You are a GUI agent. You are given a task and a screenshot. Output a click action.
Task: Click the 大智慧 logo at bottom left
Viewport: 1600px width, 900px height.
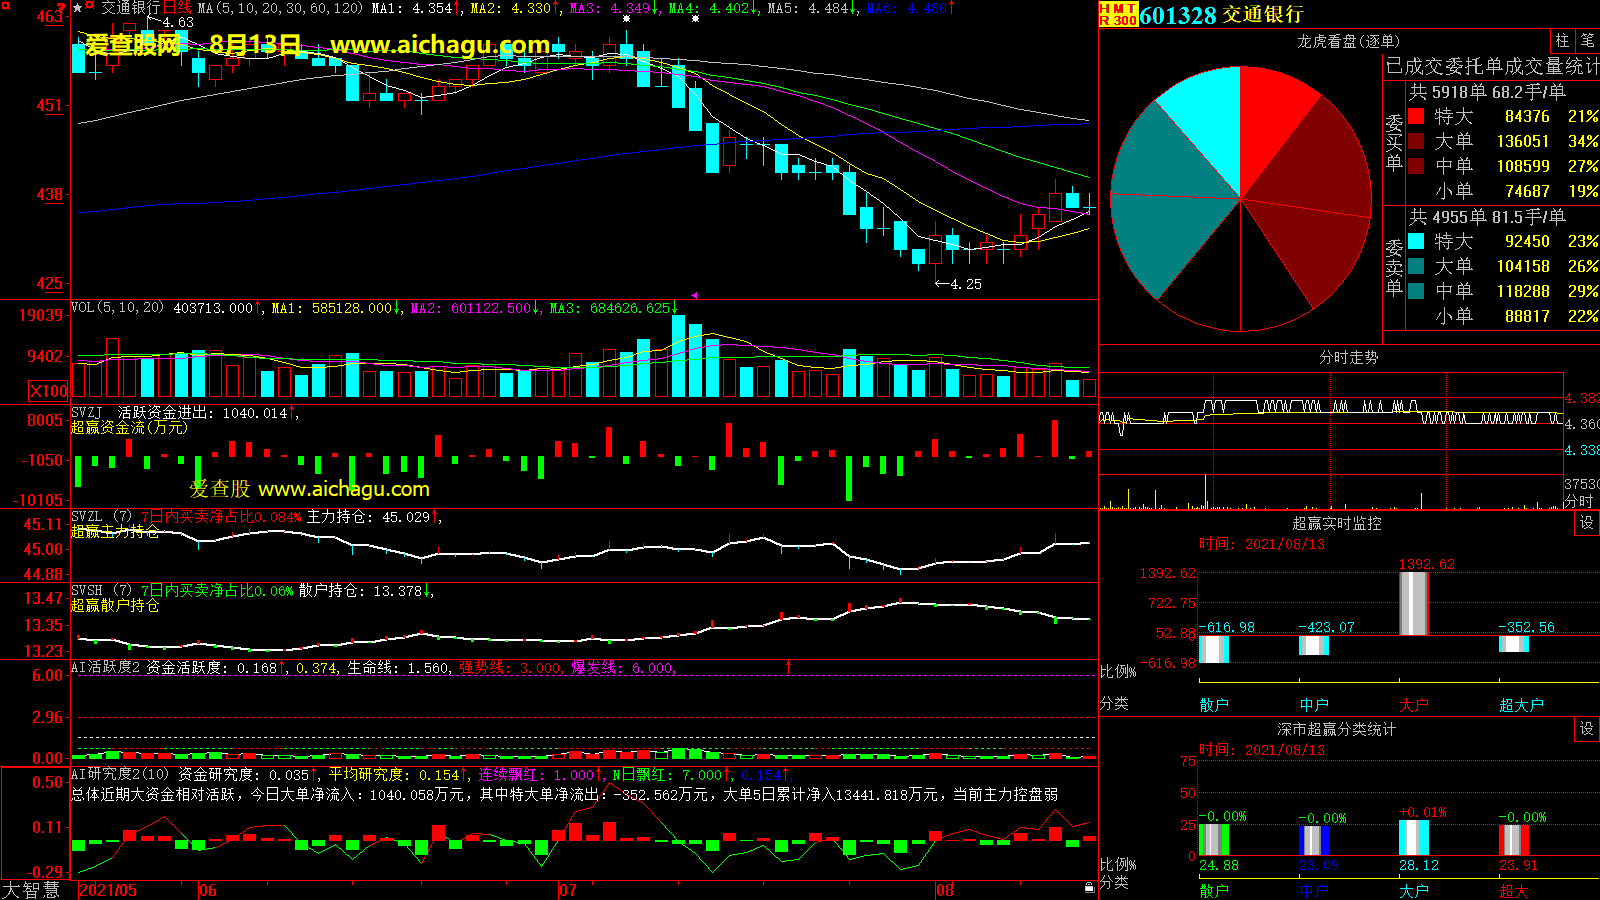pyautogui.click(x=32, y=889)
